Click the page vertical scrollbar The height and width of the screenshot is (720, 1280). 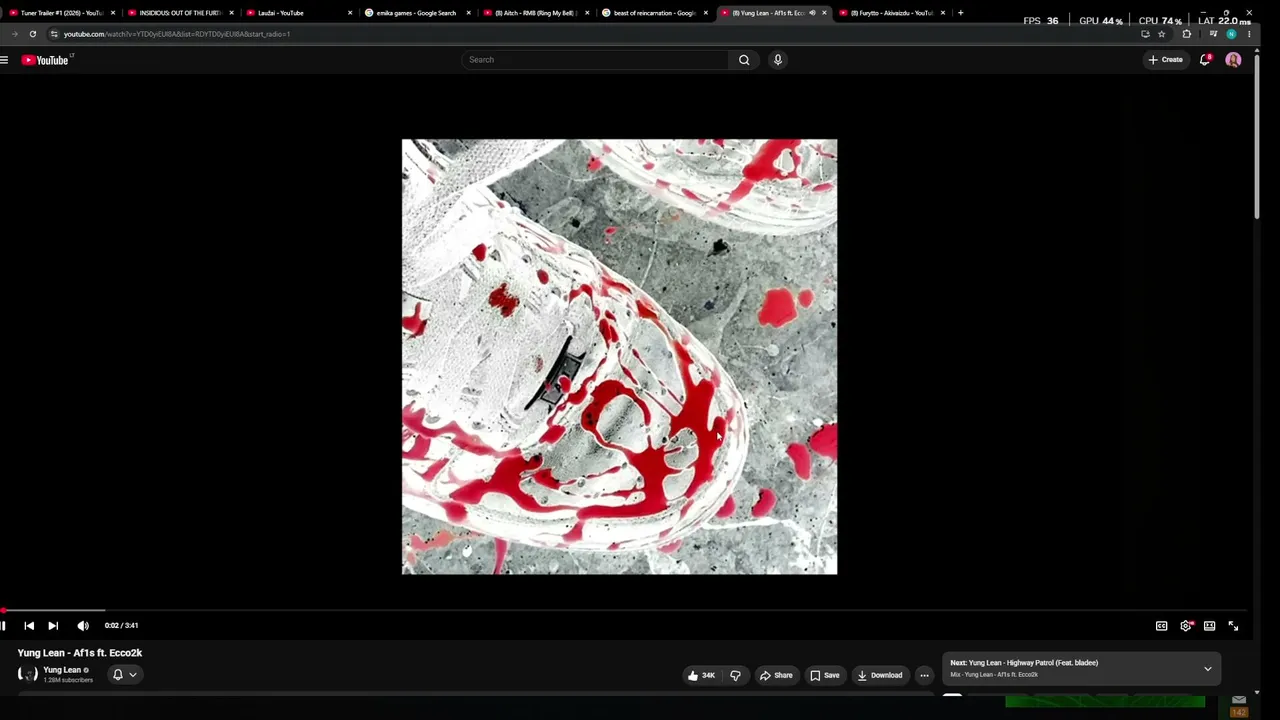click(1256, 135)
